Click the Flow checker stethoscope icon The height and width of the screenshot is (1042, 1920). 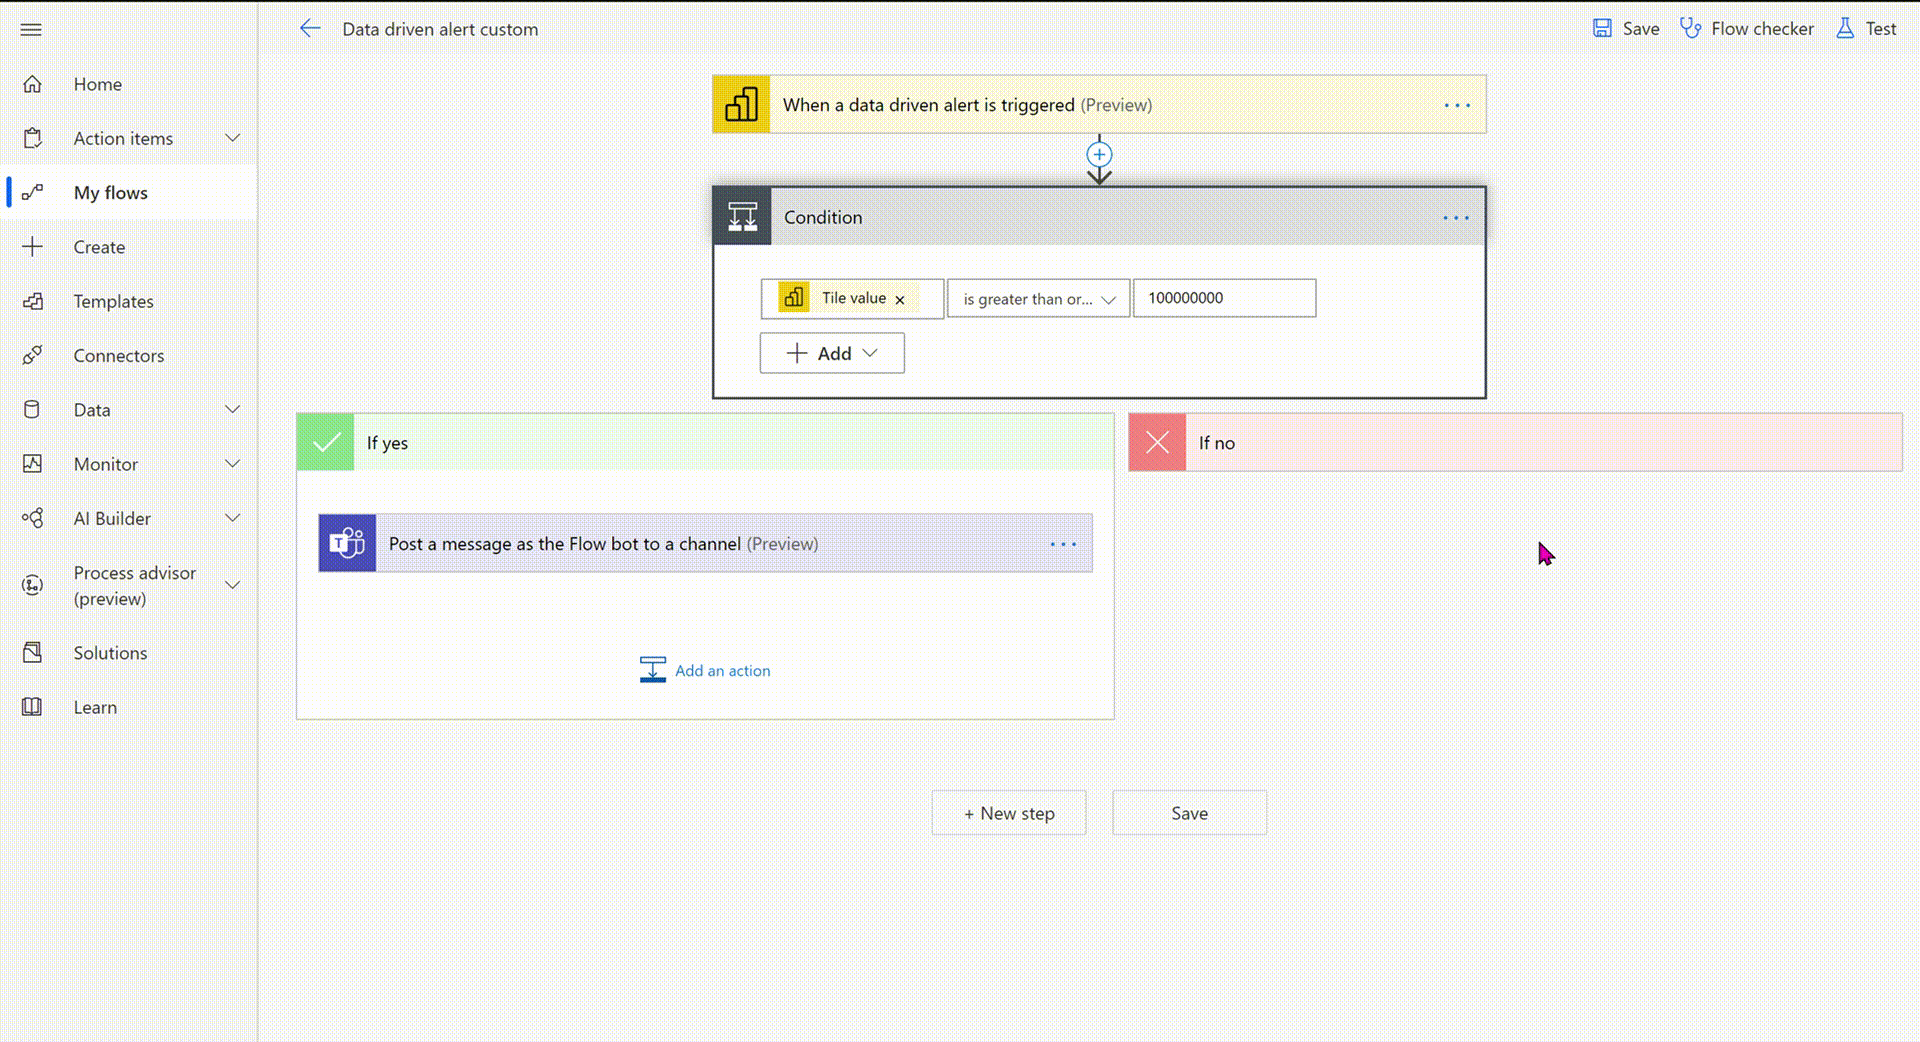pyautogui.click(x=1690, y=28)
